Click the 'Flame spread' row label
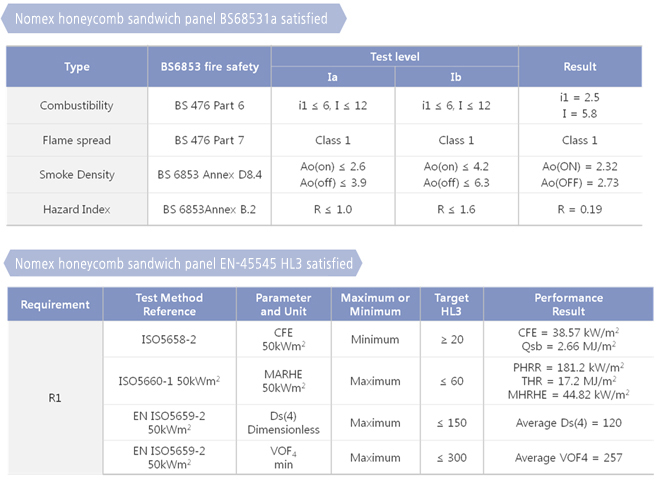Viewport: 660px width, 480px height. click(77, 140)
